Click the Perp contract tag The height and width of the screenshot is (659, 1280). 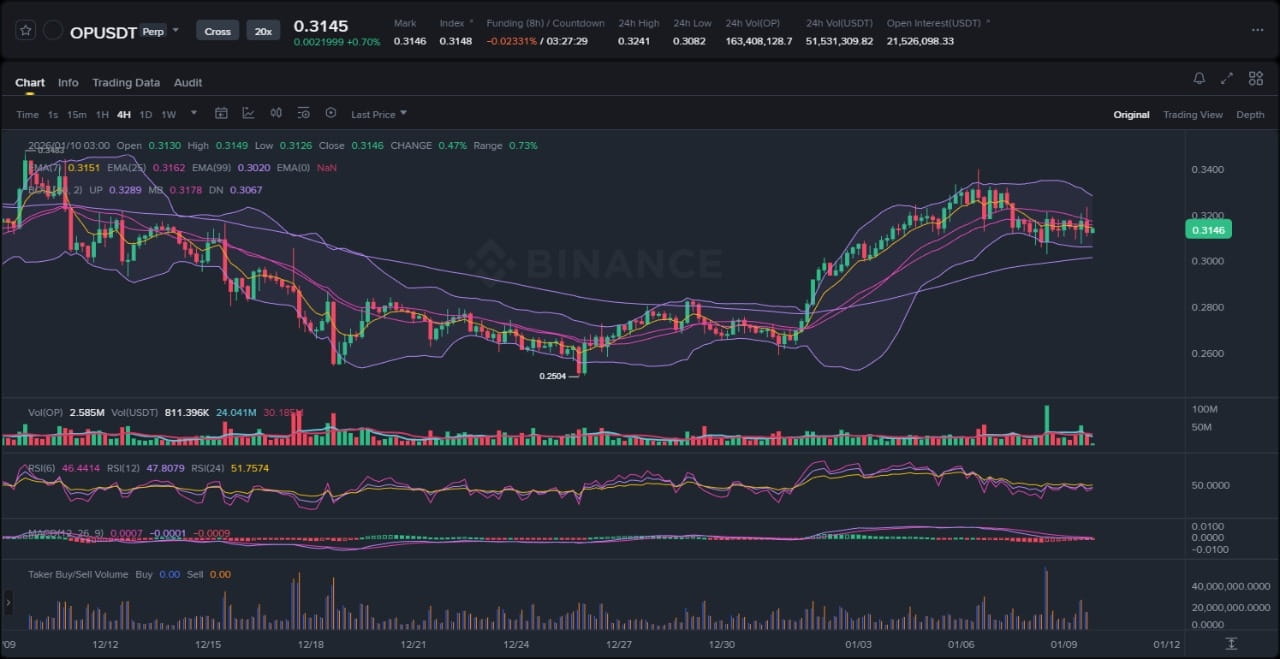153,31
